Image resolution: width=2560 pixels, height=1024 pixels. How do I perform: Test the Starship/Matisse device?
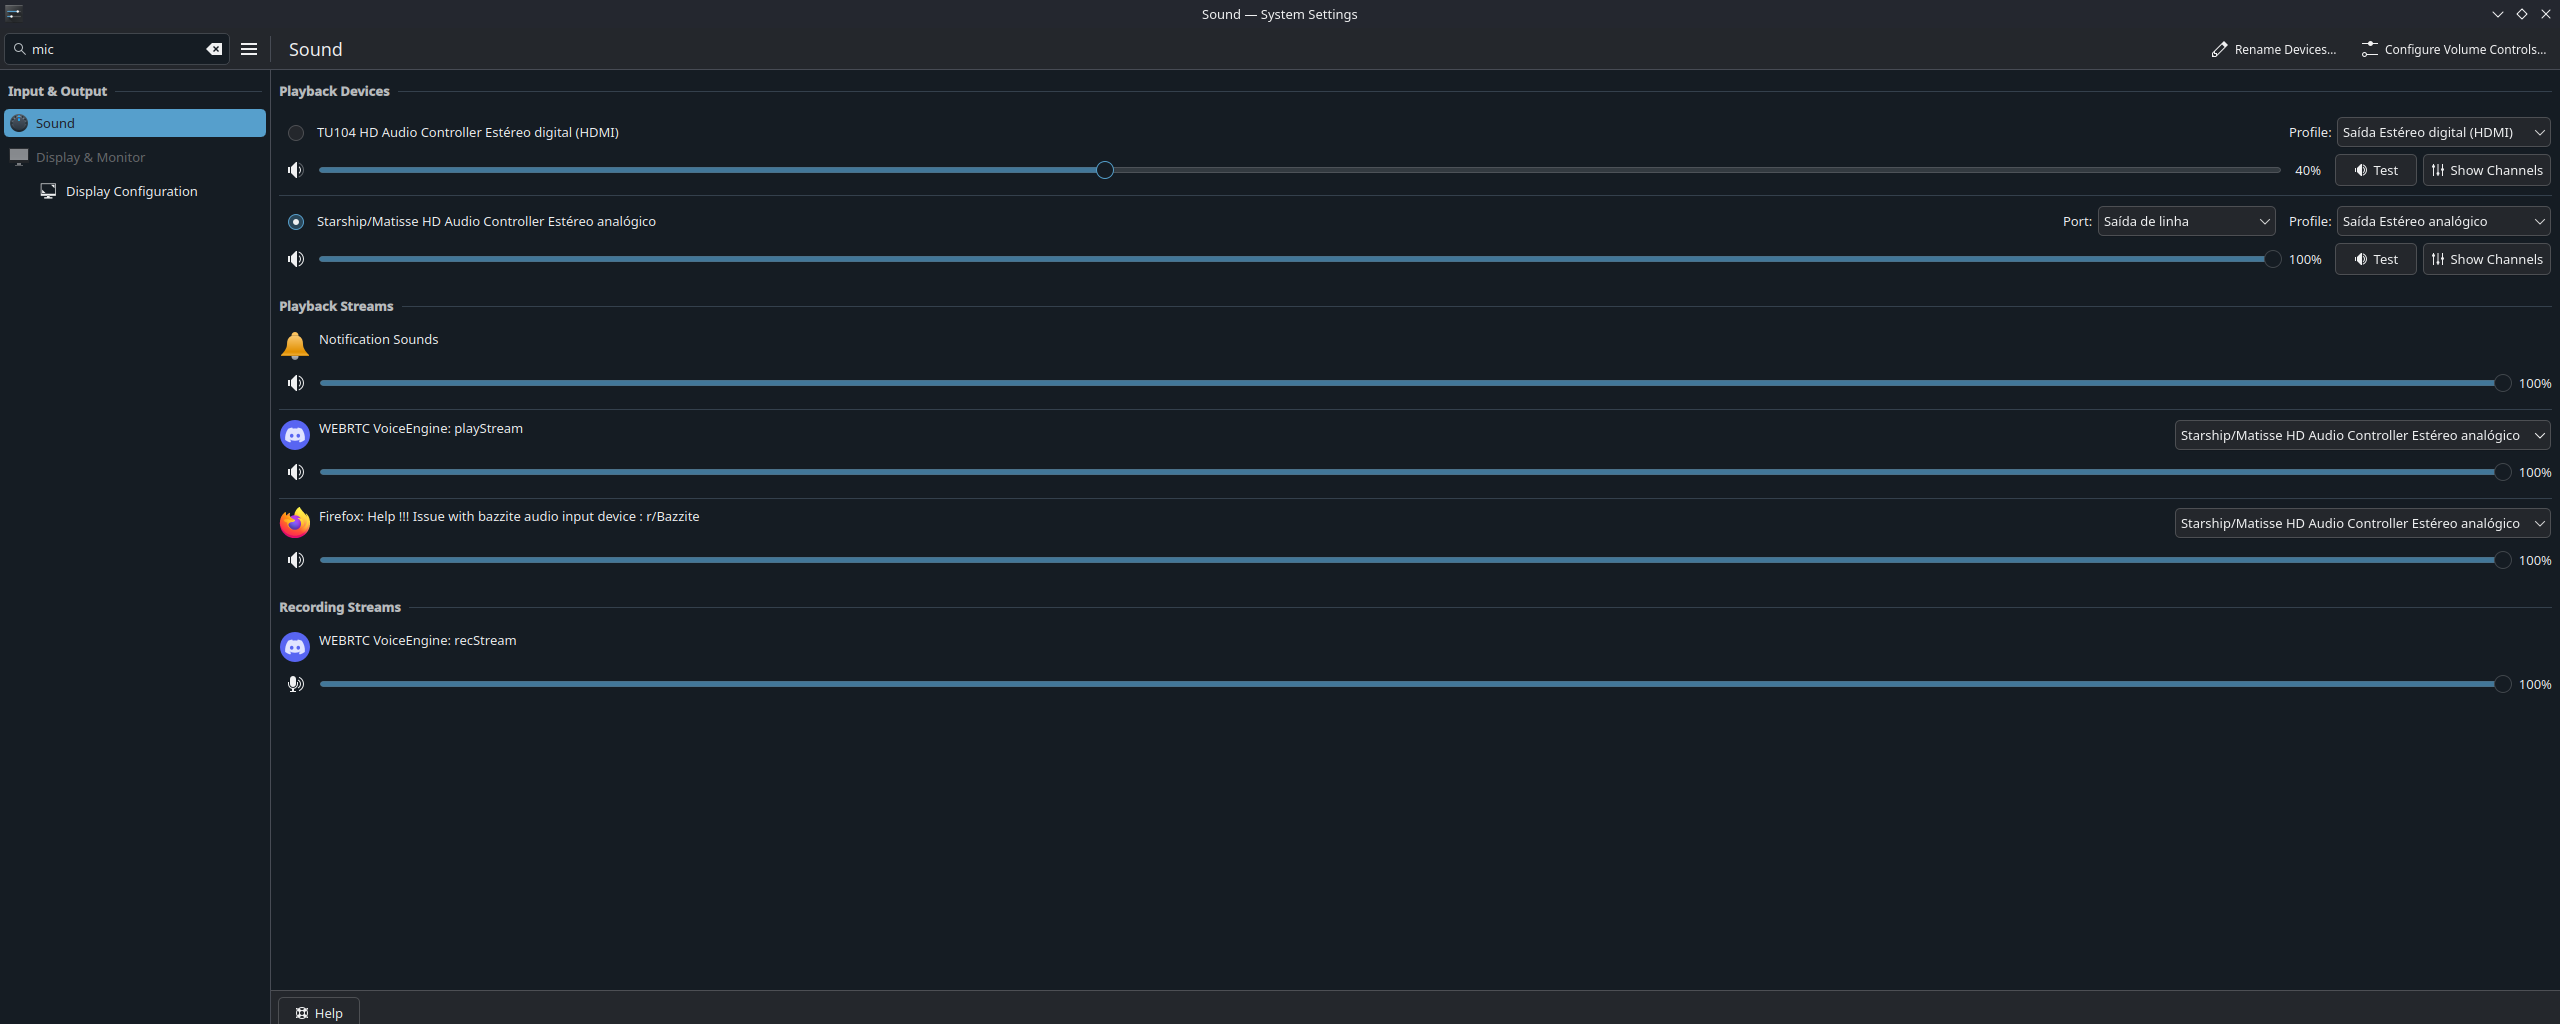click(x=2376, y=259)
